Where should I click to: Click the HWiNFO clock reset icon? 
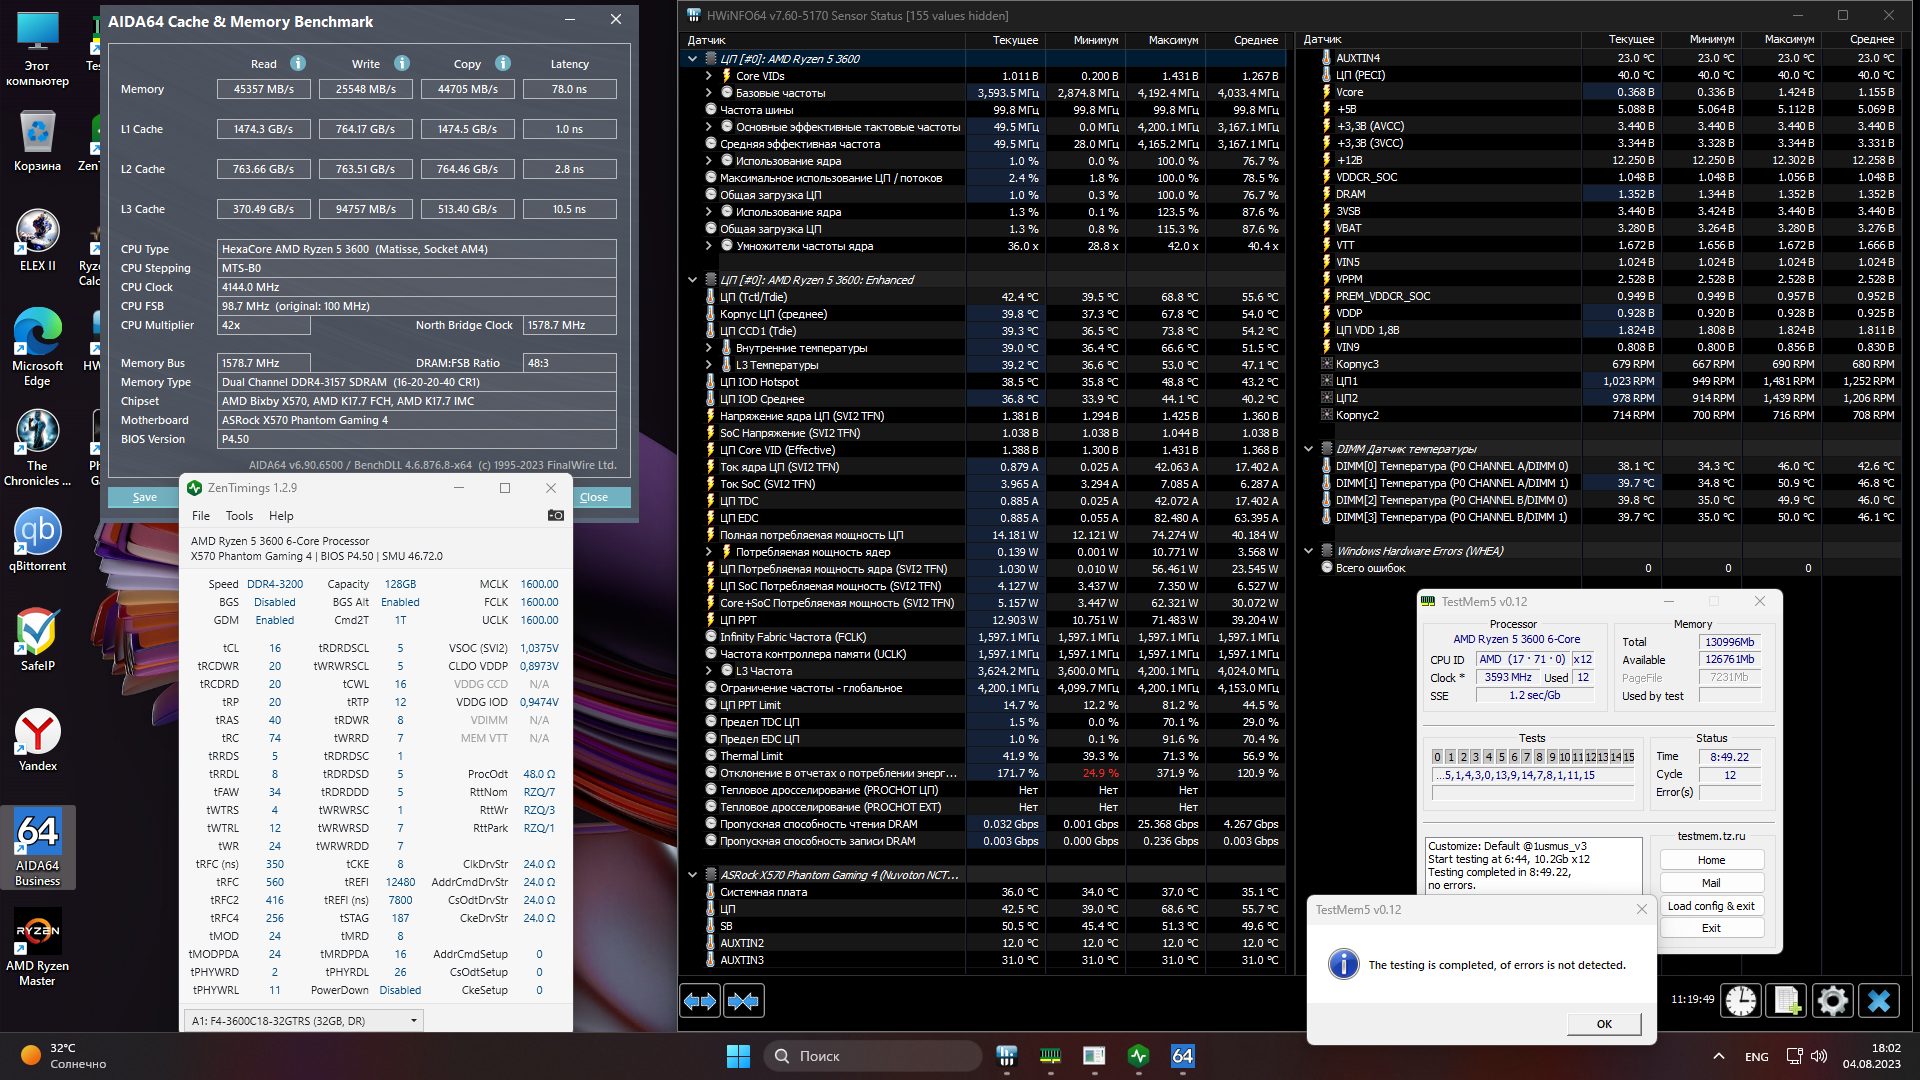tap(1741, 1001)
